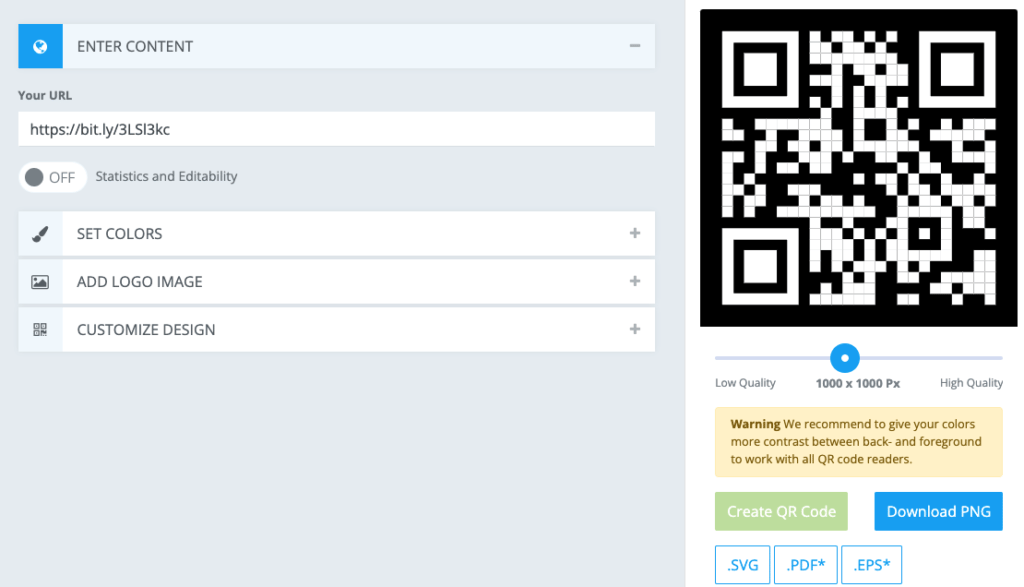
Task: Click the generated QR code preview image
Action: 858,168
